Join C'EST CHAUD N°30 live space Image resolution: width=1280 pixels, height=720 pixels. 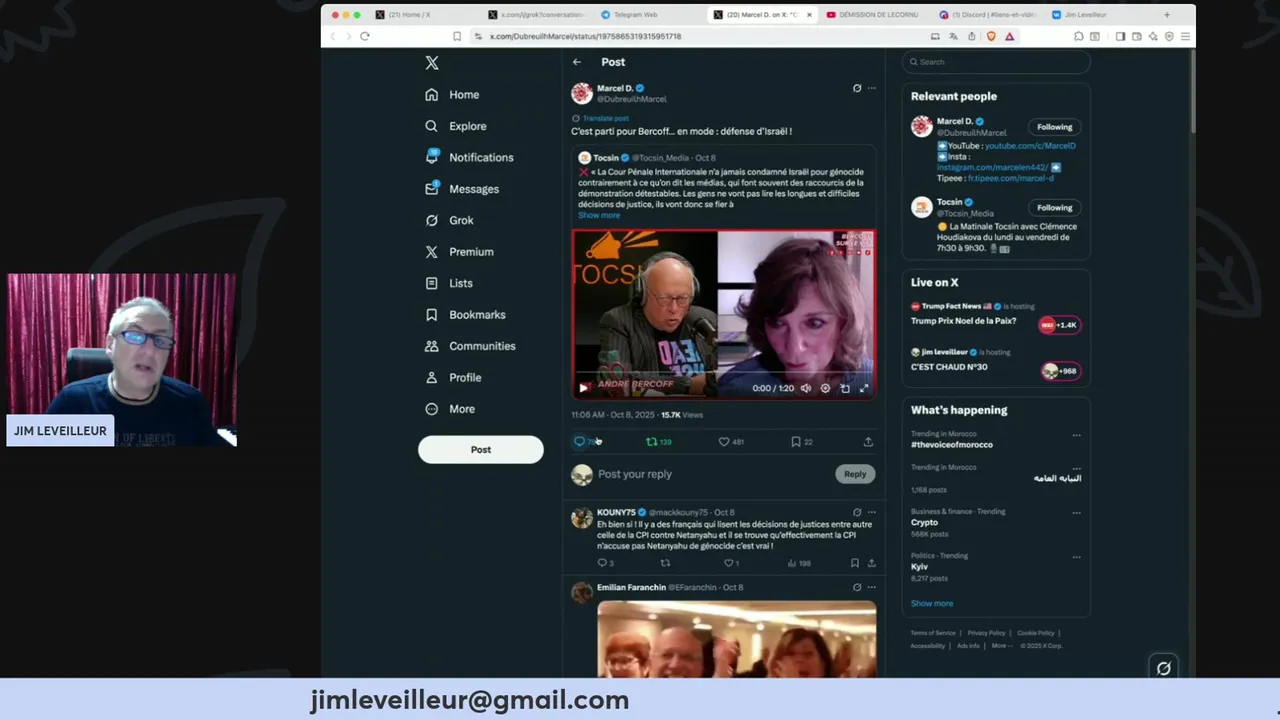pos(1060,371)
